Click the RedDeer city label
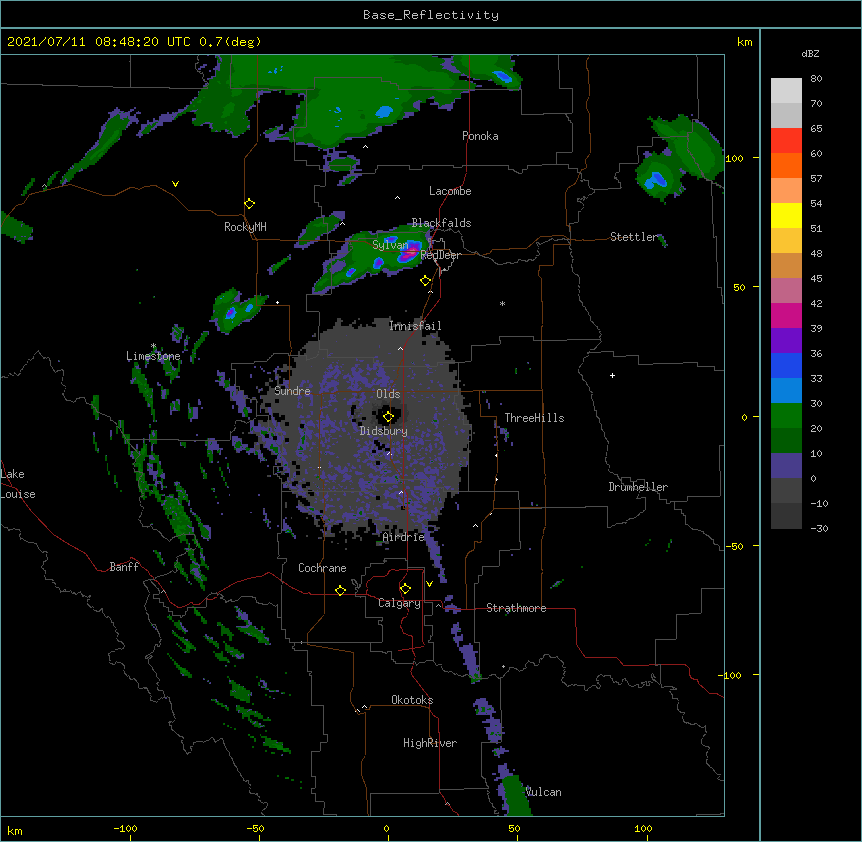 coord(440,255)
